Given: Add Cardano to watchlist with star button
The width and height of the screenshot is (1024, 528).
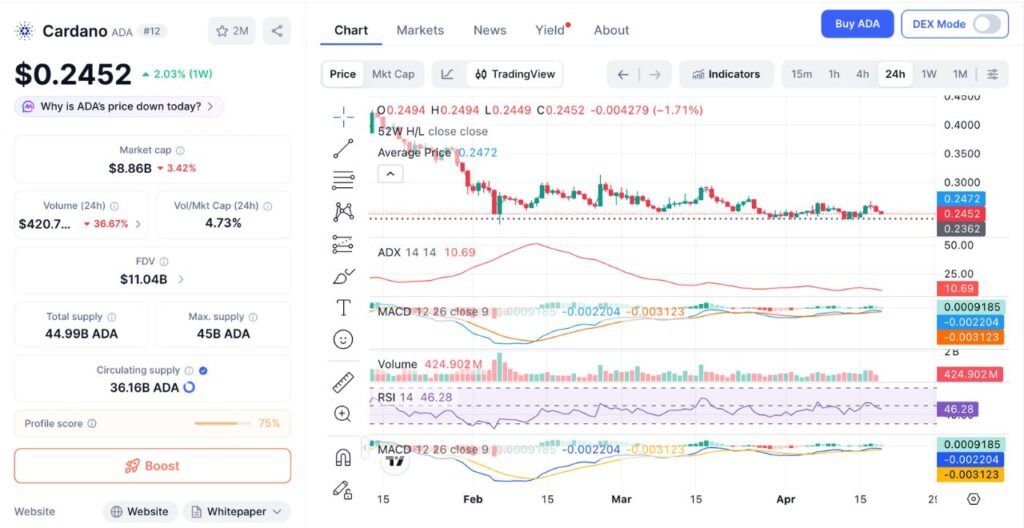Looking at the screenshot, I should pos(232,31).
